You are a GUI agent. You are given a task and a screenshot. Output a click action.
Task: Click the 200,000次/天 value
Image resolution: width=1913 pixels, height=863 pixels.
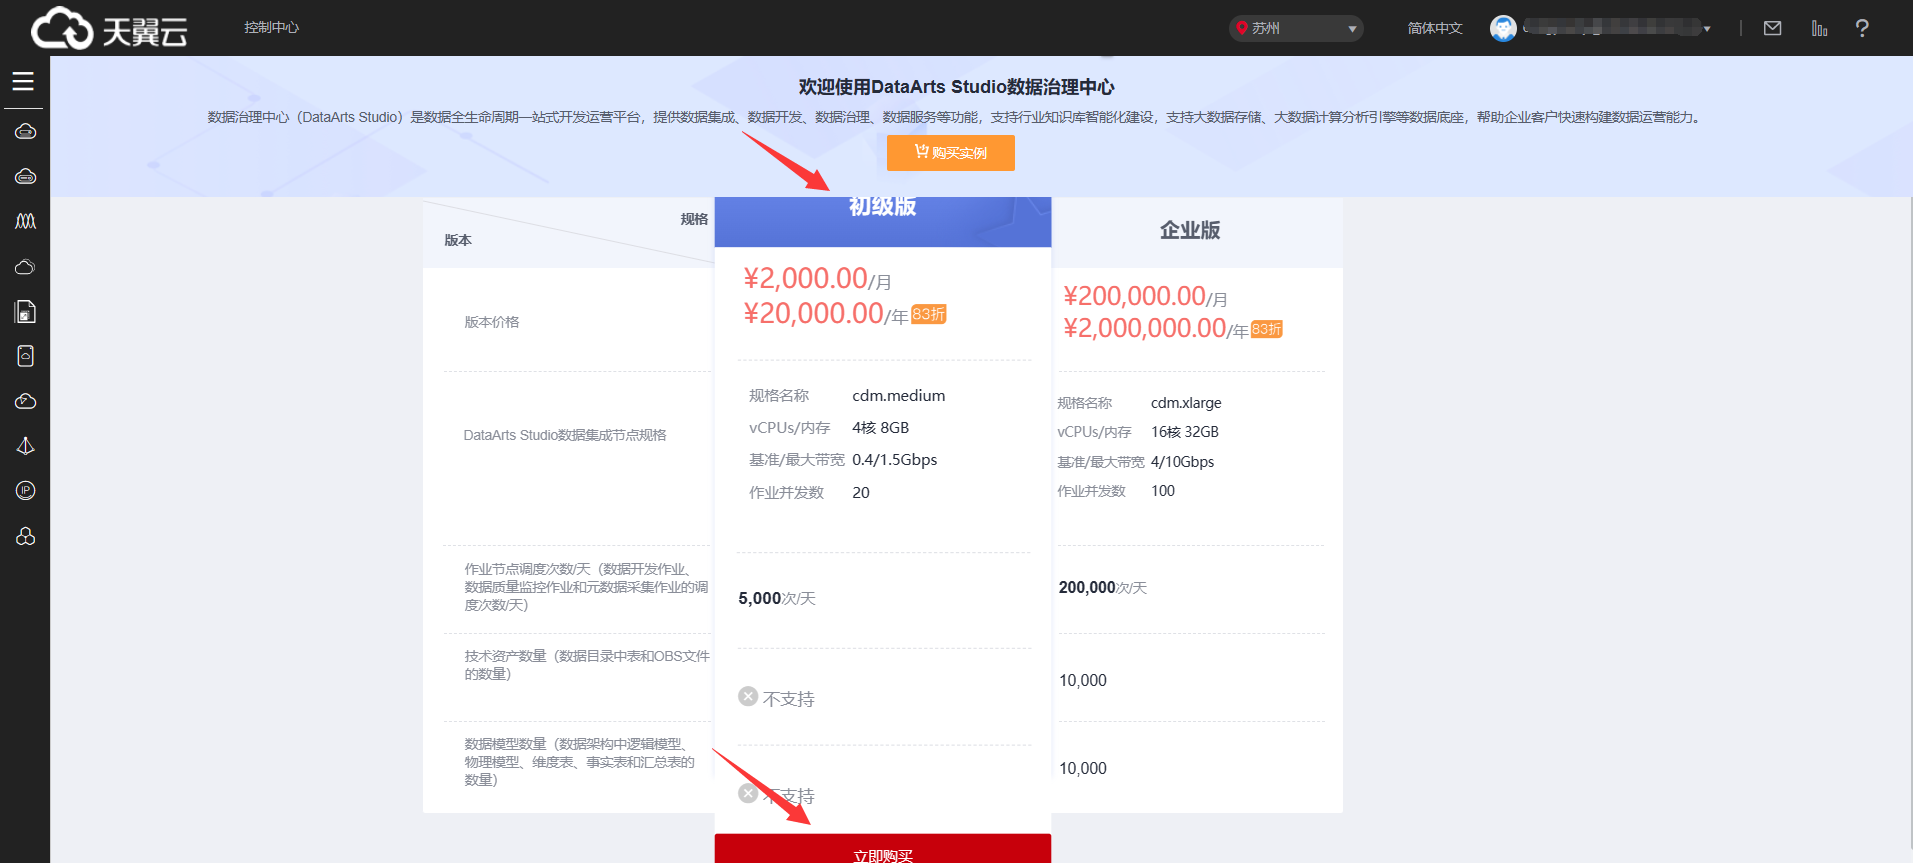click(1103, 588)
